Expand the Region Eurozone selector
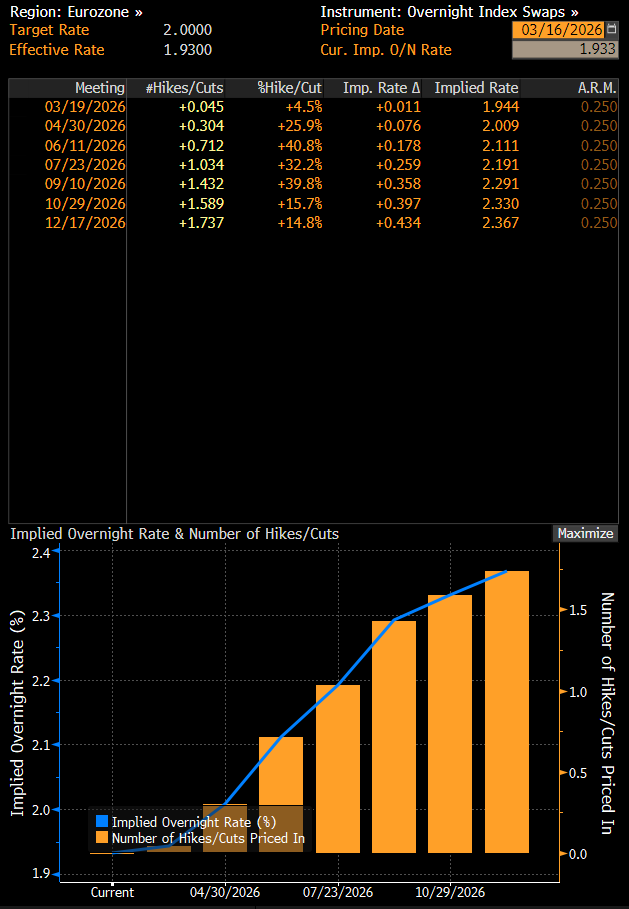 [x=76, y=11]
